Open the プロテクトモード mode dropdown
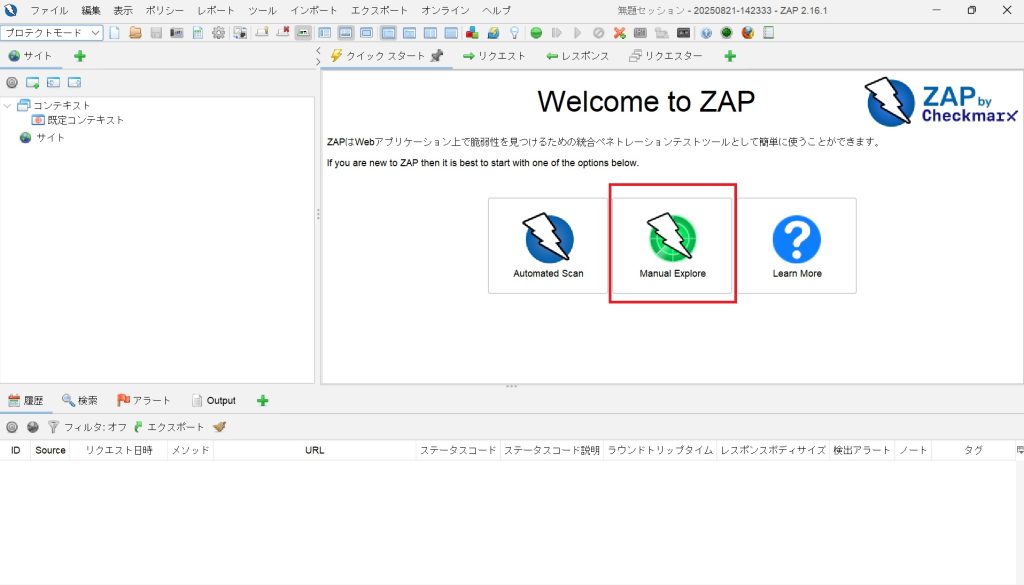This screenshot has height=585, width=1024. (52, 33)
